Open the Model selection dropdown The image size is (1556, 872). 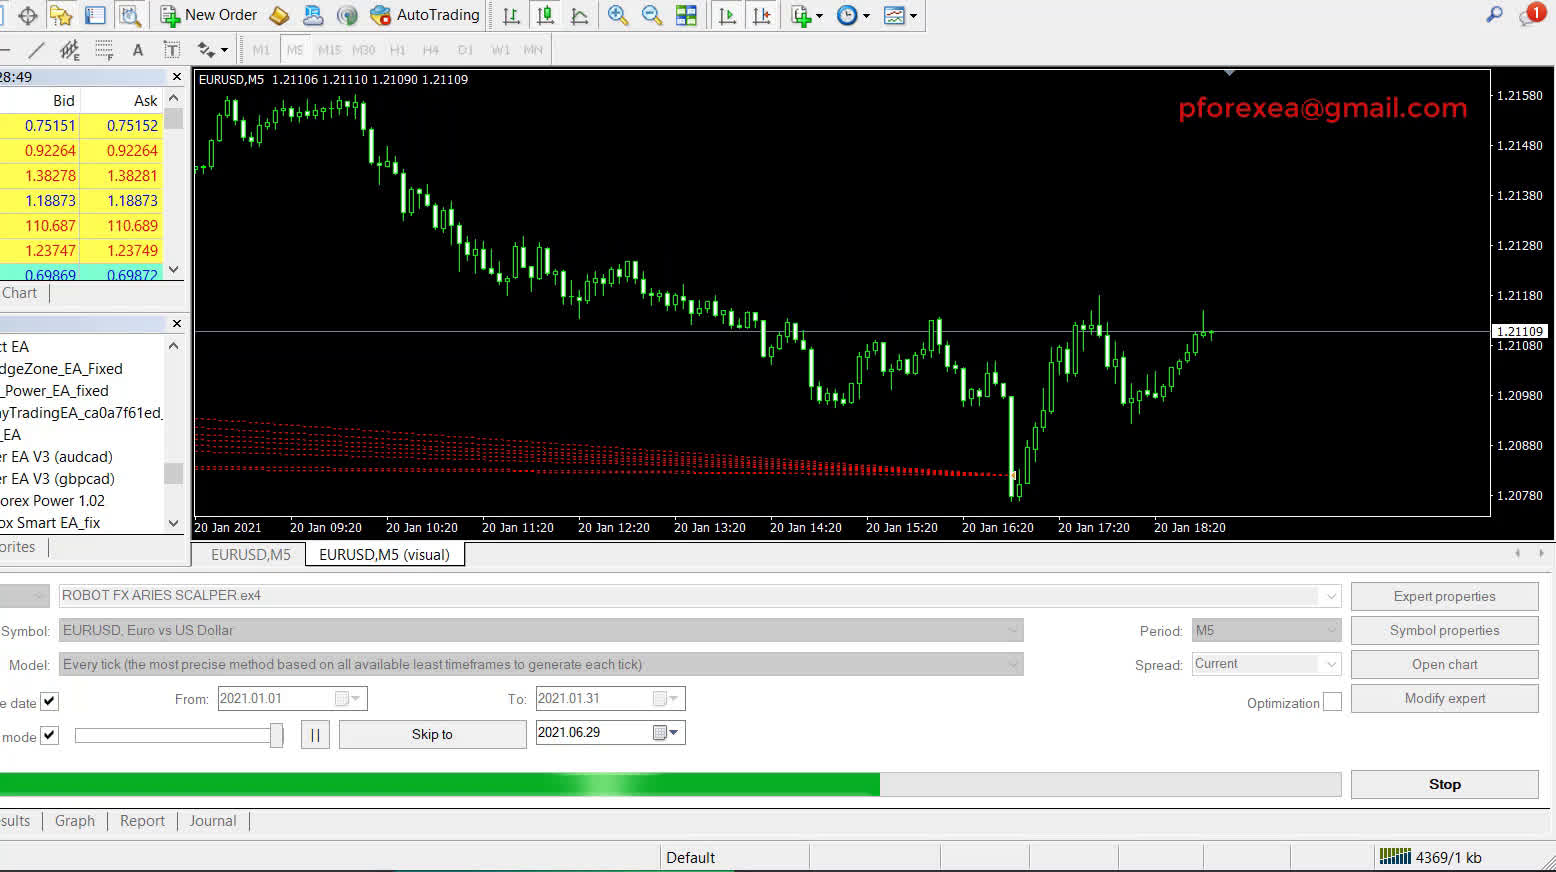[x=1013, y=664]
